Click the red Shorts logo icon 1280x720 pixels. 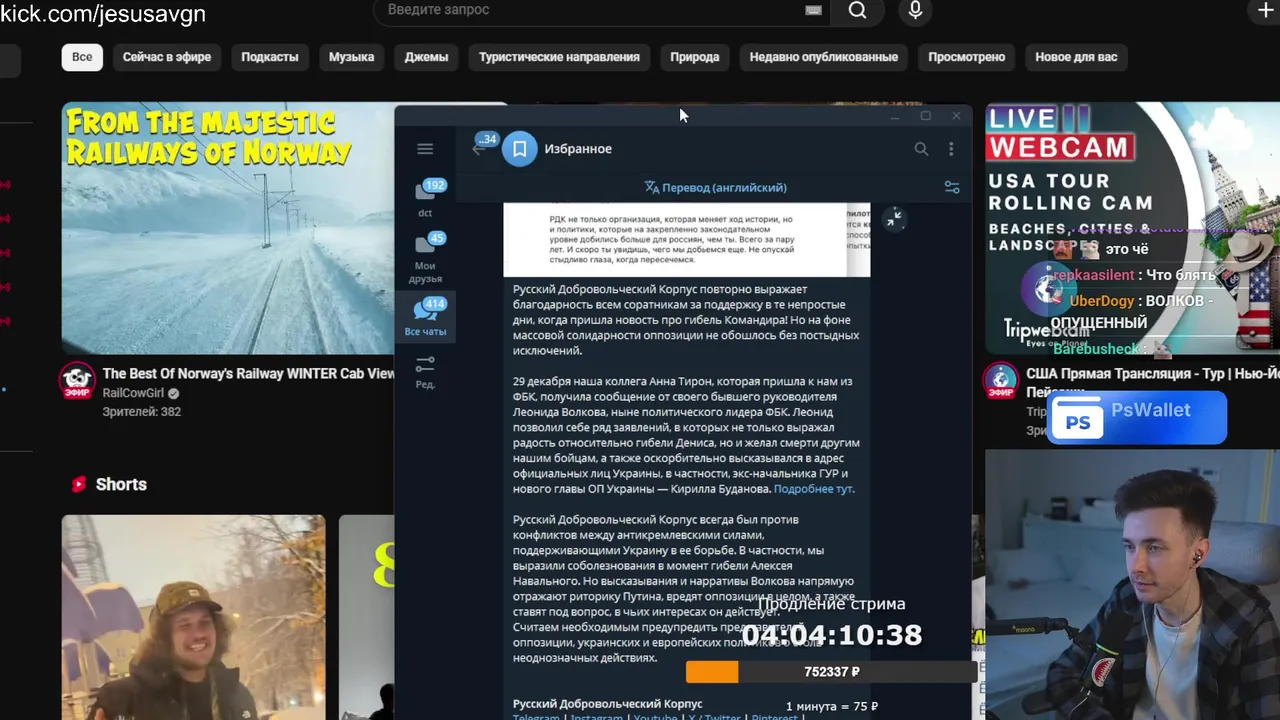(x=79, y=484)
